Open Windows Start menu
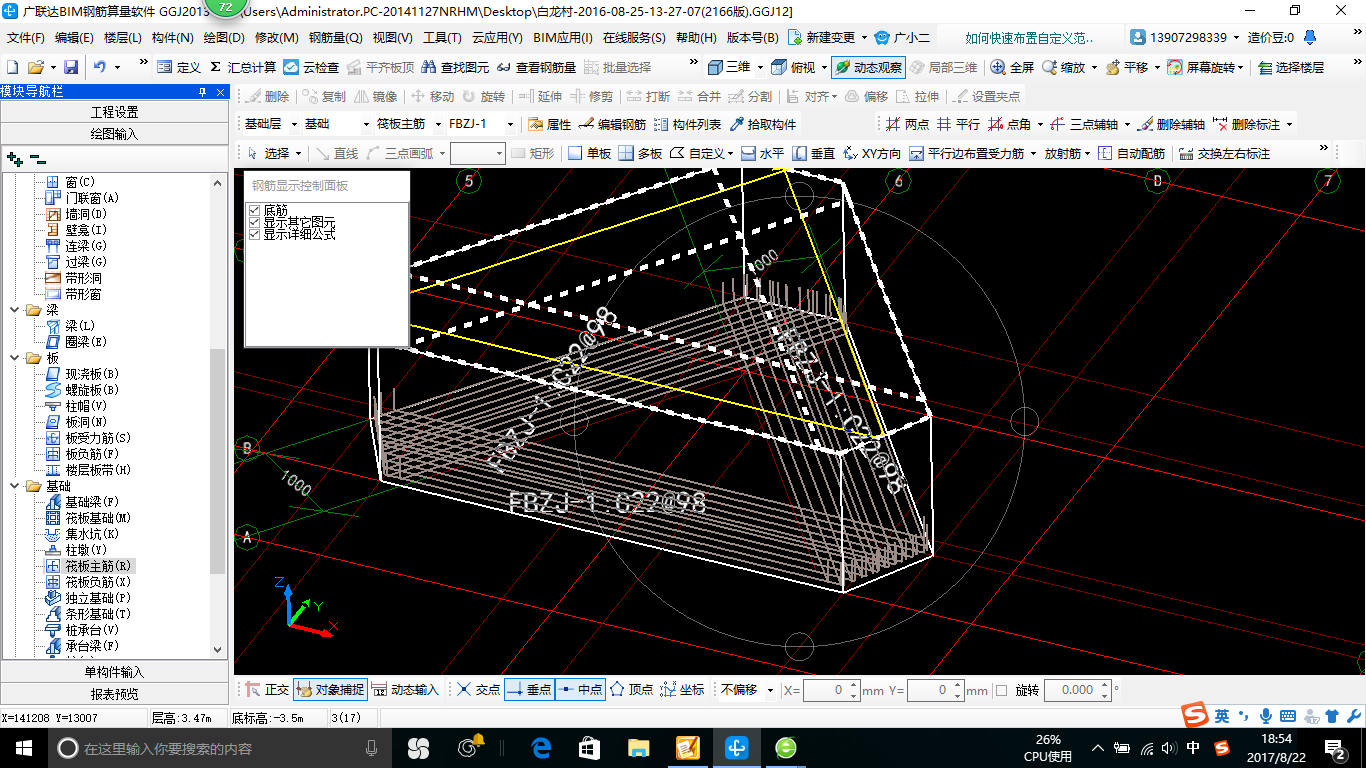Viewport: 1366px width, 768px height. tap(22, 747)
